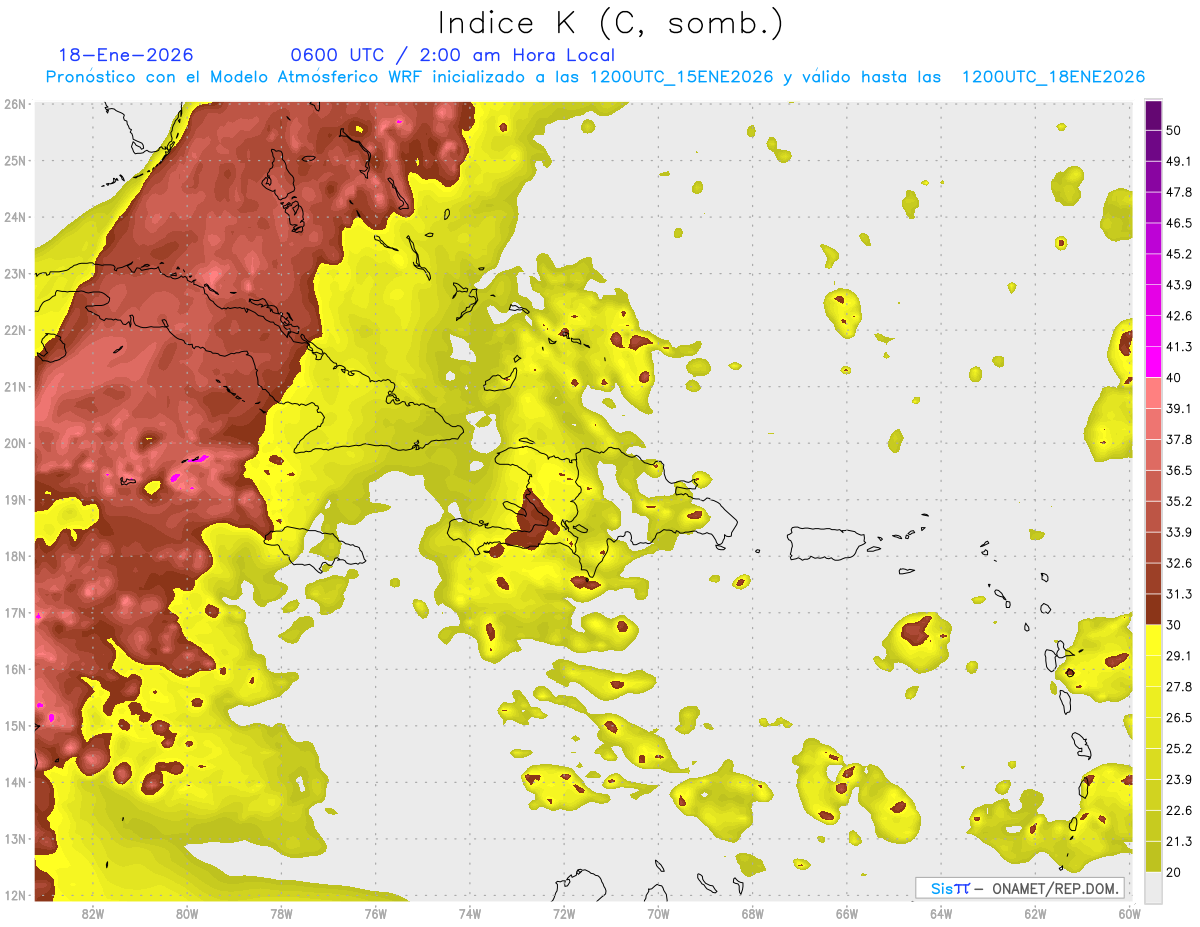Click the color scale value '29.1'
This screenshot has width=1200, height=927.
(1178, 655)
